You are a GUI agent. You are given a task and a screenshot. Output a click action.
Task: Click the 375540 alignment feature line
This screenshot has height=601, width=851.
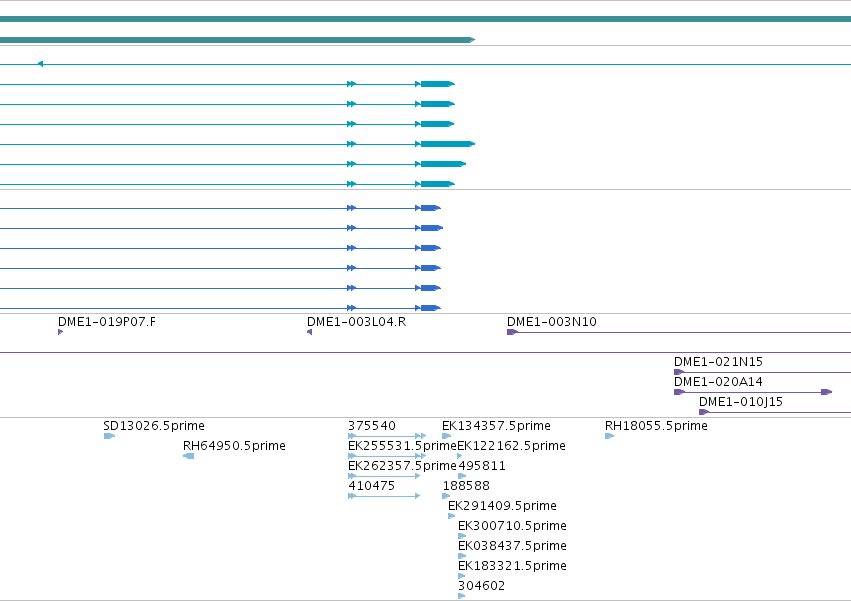[386, 436]
